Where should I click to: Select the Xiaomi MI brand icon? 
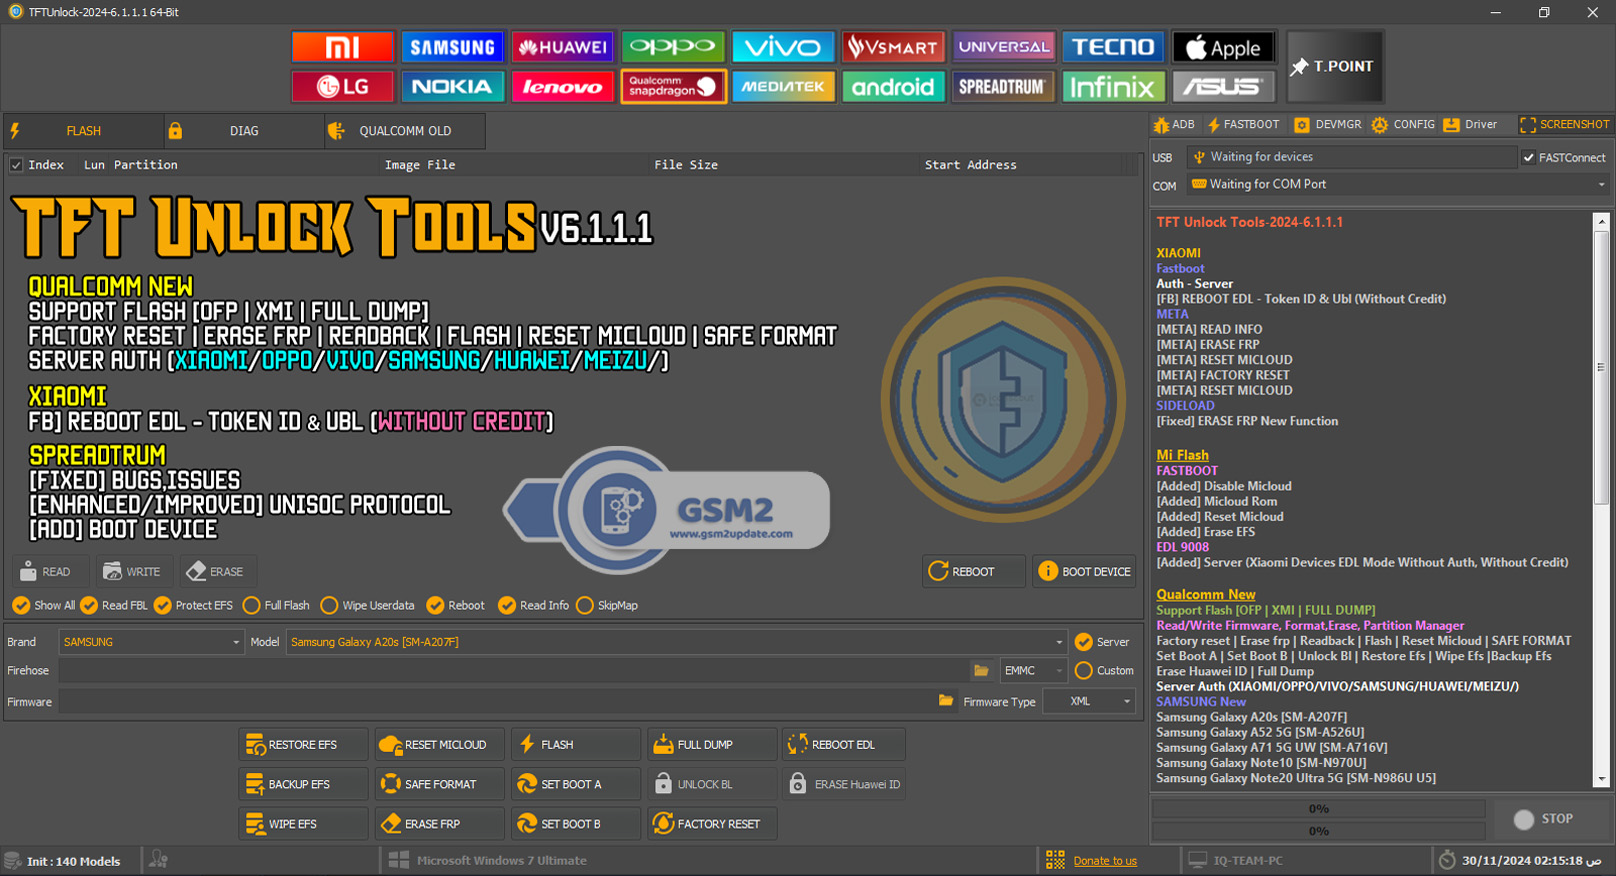coord(342,47)
